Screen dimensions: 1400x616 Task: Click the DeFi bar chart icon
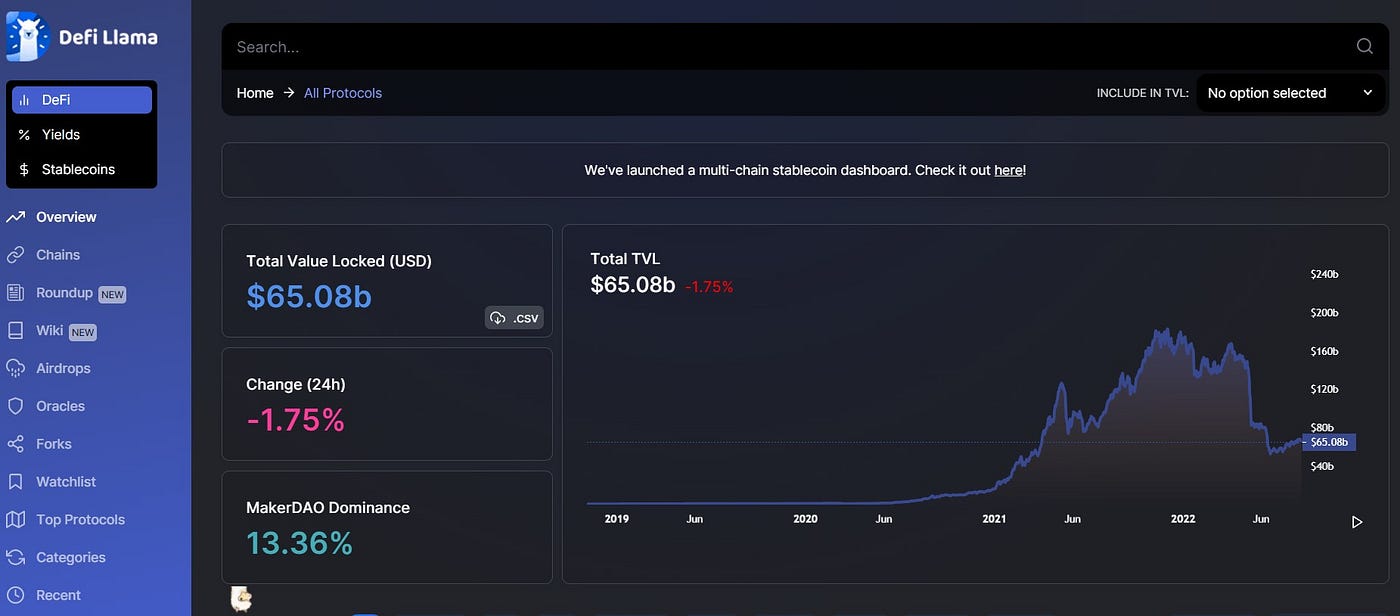coord(24,100)
